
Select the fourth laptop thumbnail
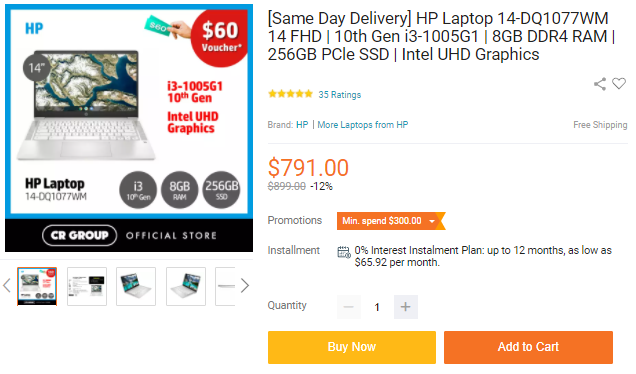(x=186, y=286)
